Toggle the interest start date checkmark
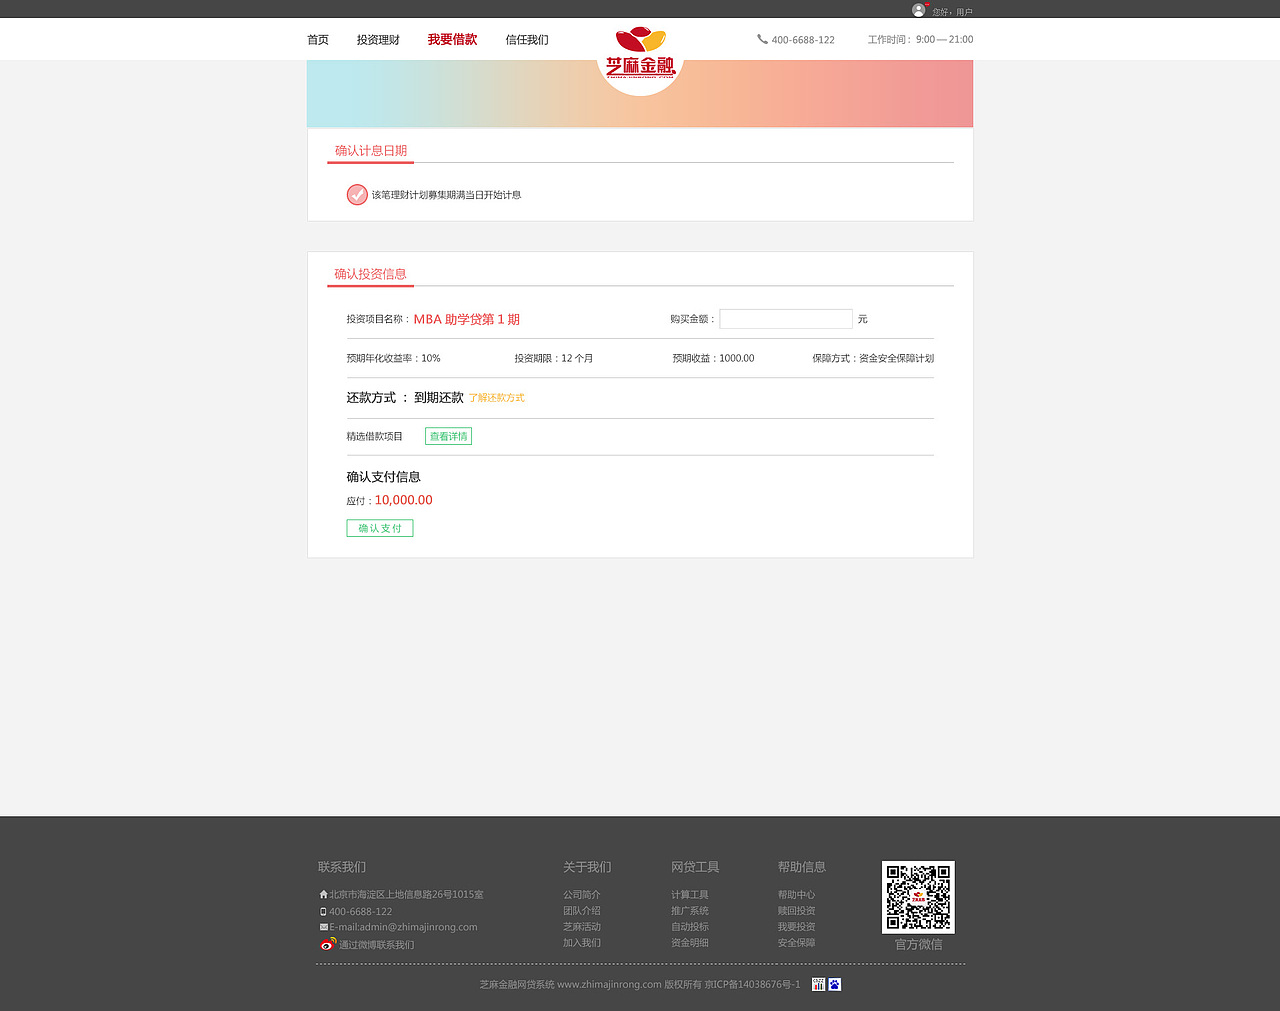The width and height of the screenshot is (1280, 1011). click(357, 194)
